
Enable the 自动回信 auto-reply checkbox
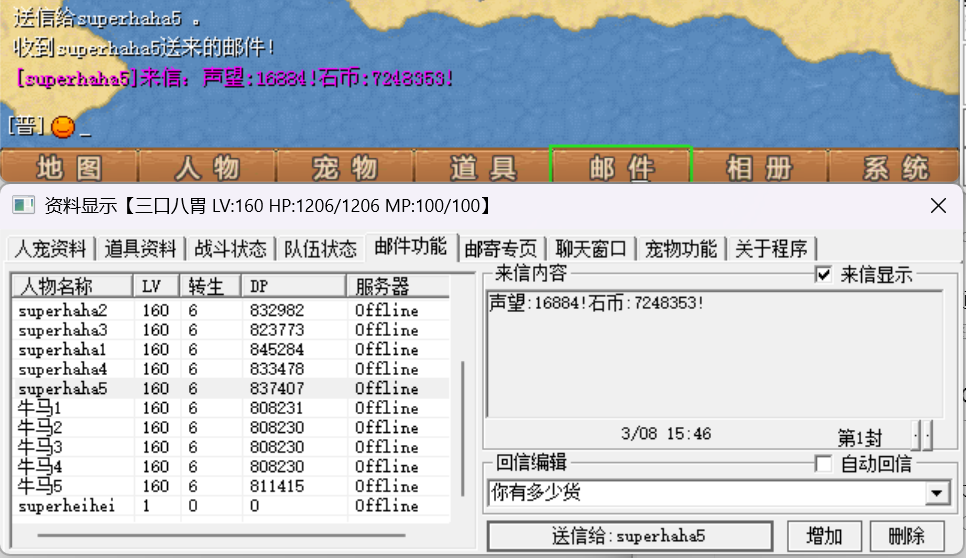pyautogui.click(x=824, y=463)
